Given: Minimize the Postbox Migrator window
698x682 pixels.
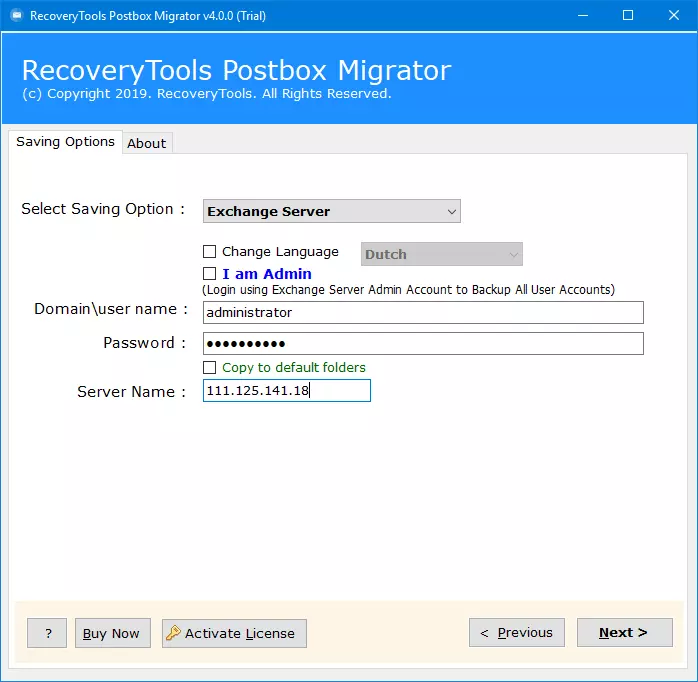Looking at the screenshot, I should coord(581,16).
